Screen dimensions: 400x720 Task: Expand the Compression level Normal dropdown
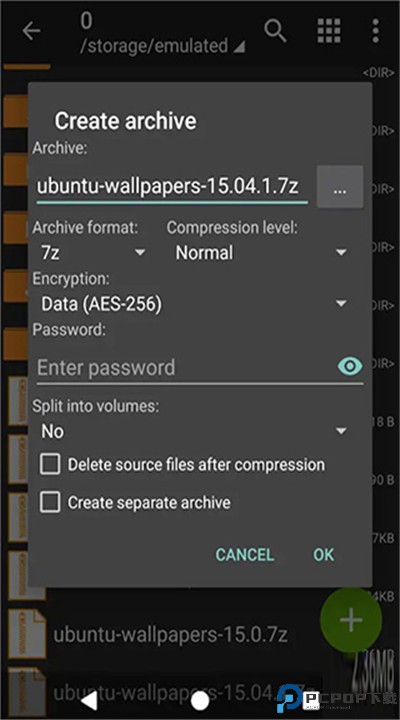pos(261,253)
